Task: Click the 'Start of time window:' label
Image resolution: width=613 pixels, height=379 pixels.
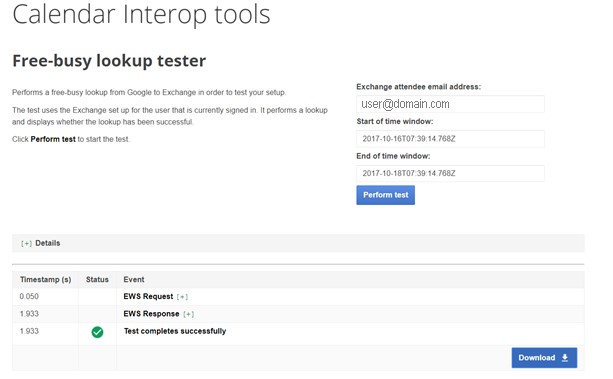Action: [x=394, y=122]
